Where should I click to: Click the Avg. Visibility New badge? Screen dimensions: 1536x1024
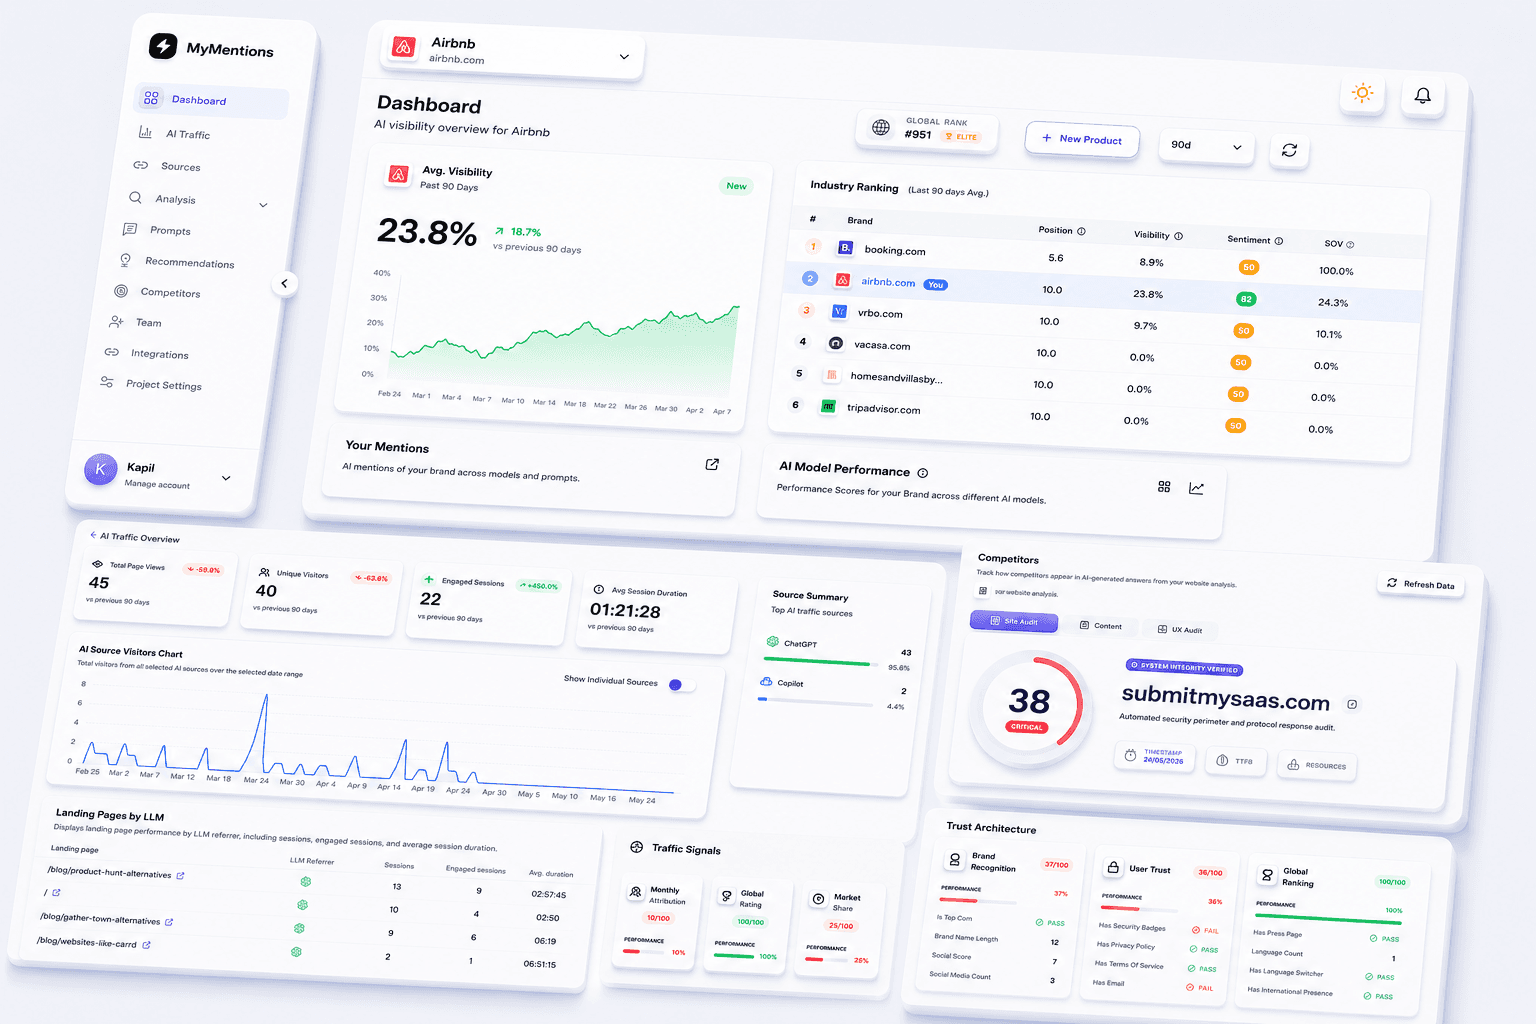click(x=736, y=186)
